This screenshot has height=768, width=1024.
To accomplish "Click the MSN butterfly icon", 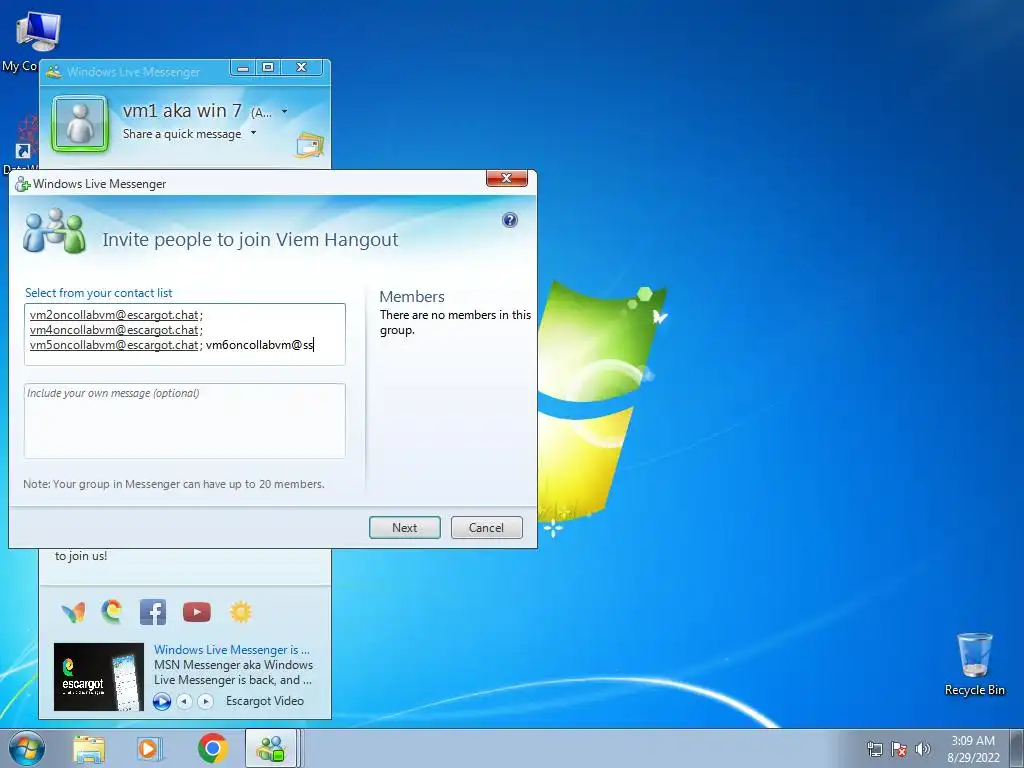I will [x=73, y=612].
